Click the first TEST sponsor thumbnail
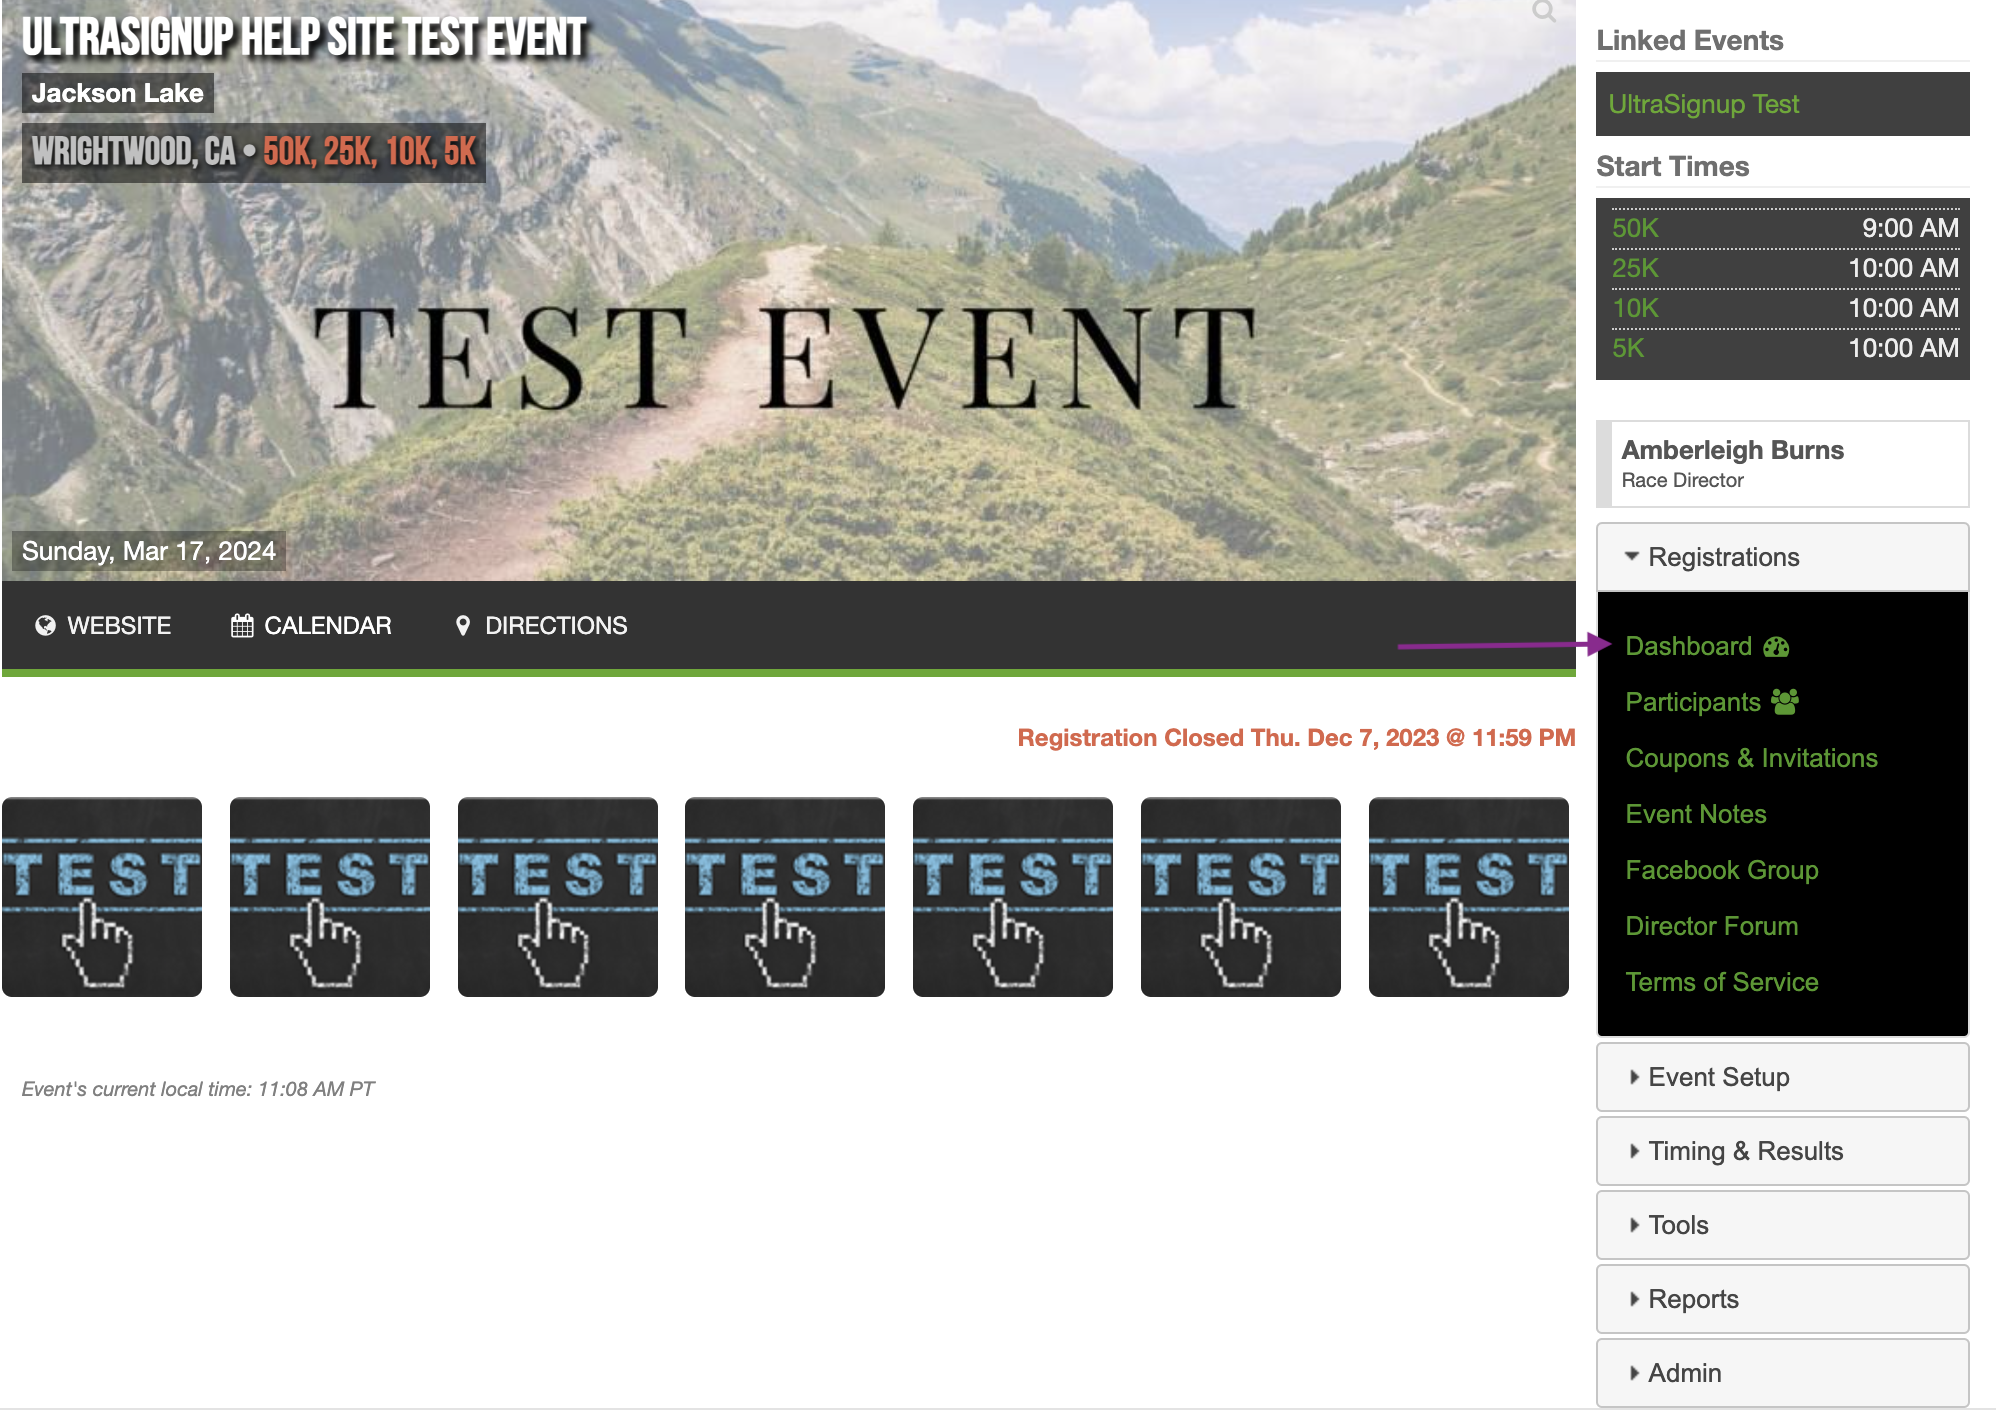Image resolution: width=1996 pixels, height=1410 pixels. pos(102,897)
